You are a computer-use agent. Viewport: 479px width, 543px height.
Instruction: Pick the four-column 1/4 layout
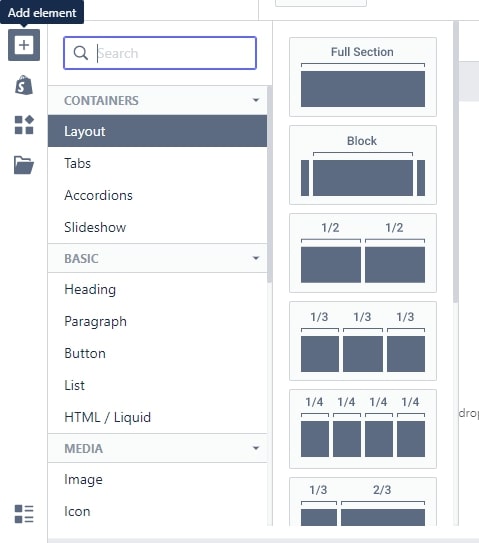click(363, 429)
